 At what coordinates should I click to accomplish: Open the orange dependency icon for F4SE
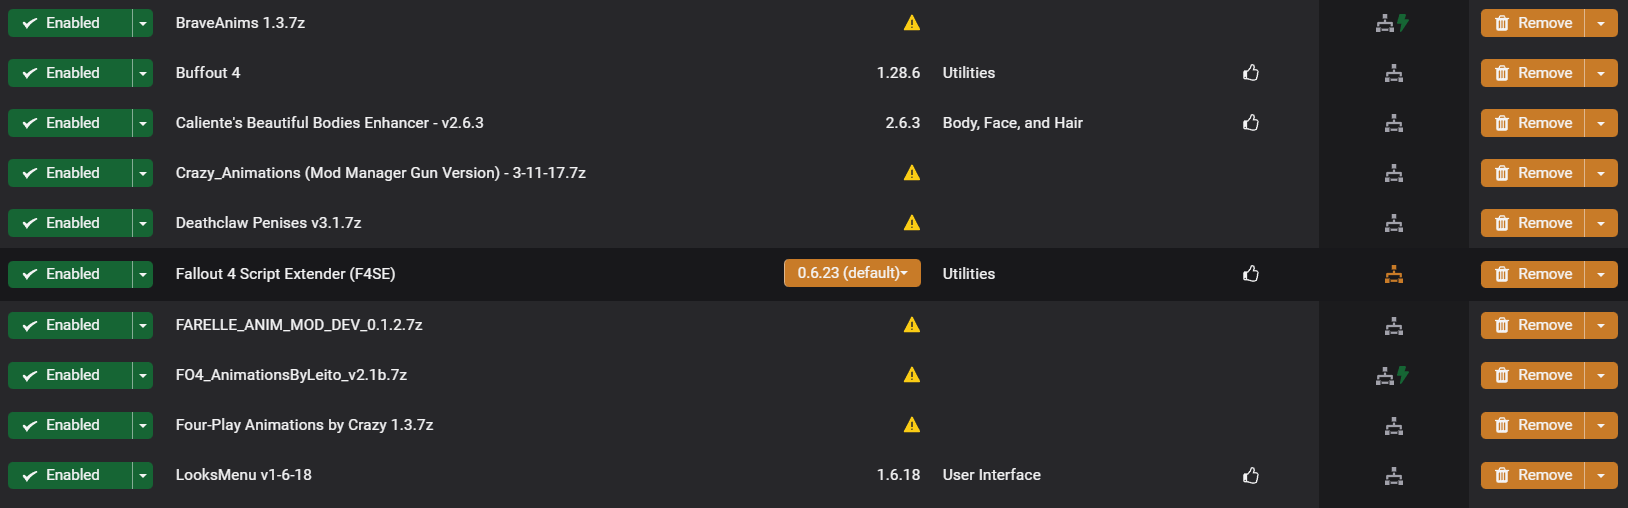point(1394,274)
